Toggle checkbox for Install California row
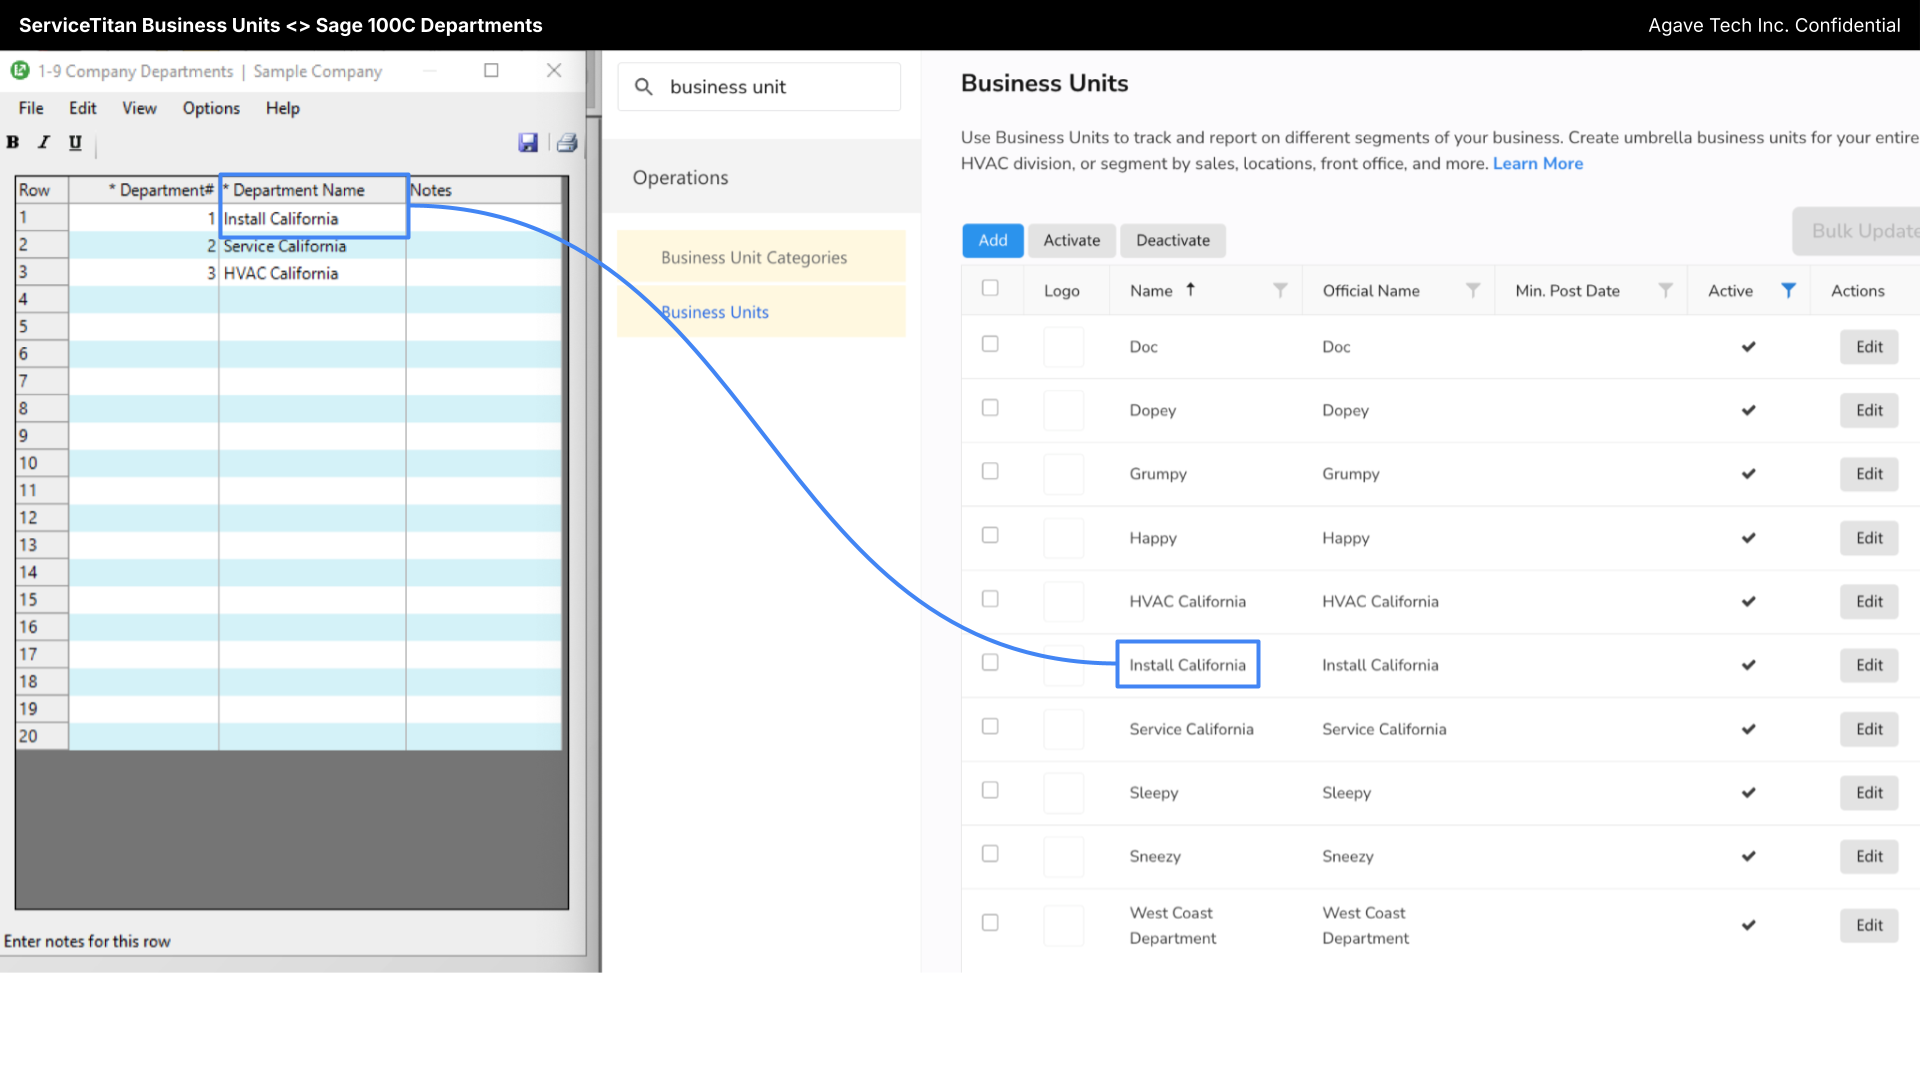Screen dimensions: 1920x1080 pyautogui.click(x=990, y=663)
